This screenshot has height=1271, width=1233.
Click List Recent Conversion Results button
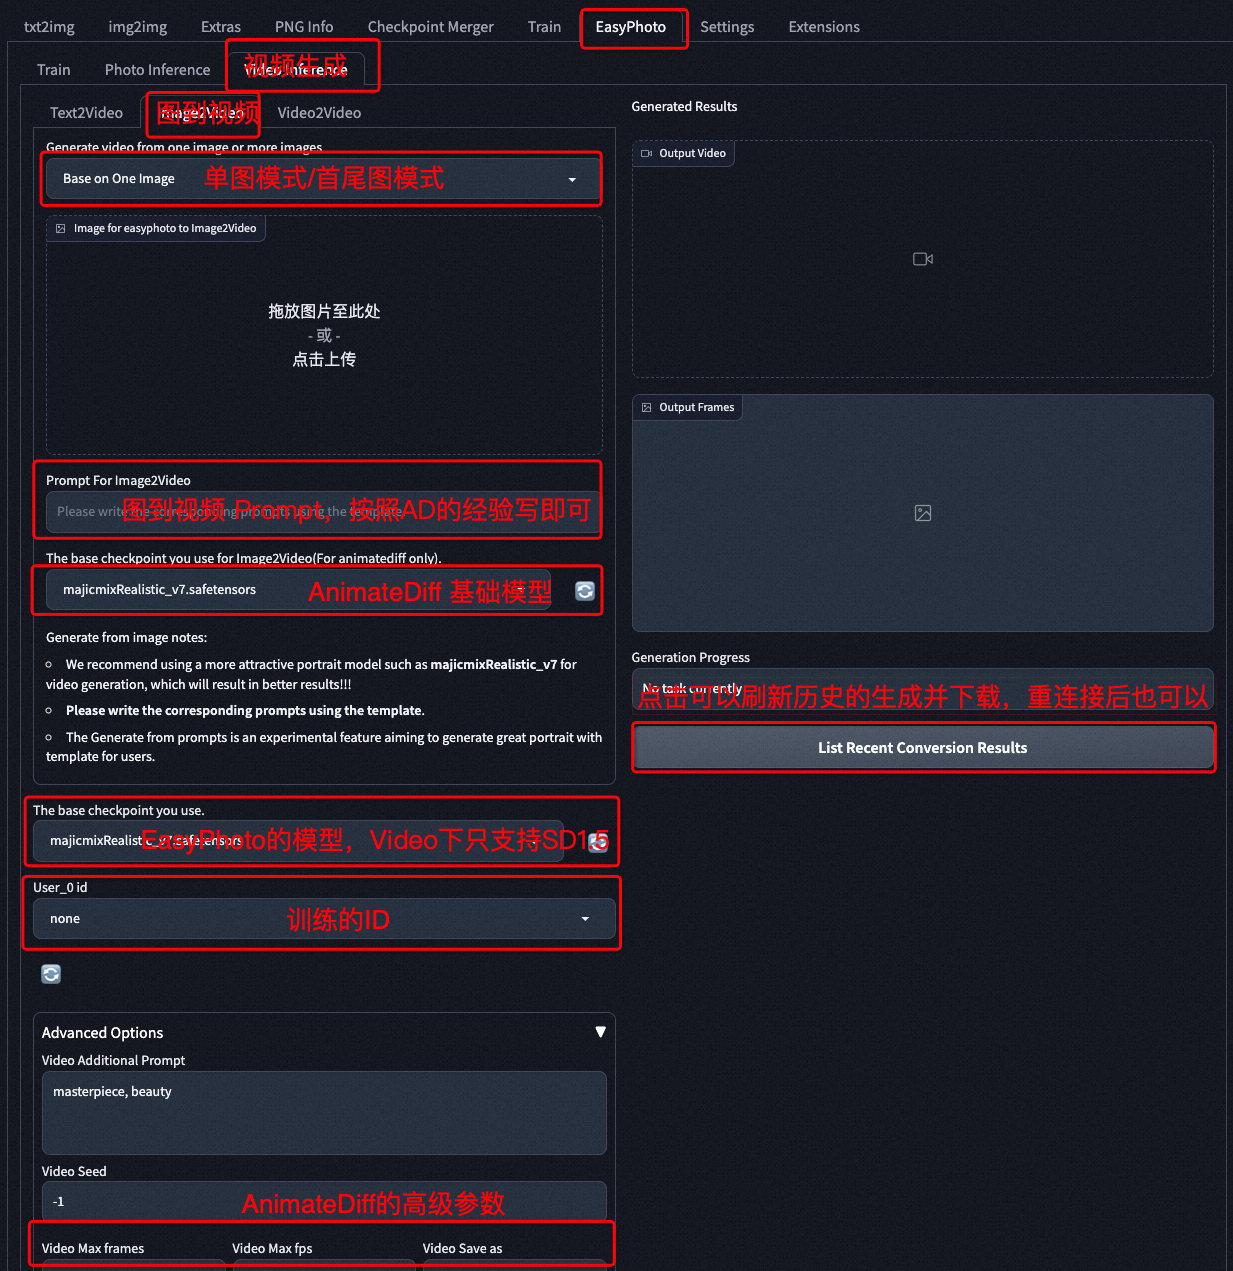coord(922,748)
